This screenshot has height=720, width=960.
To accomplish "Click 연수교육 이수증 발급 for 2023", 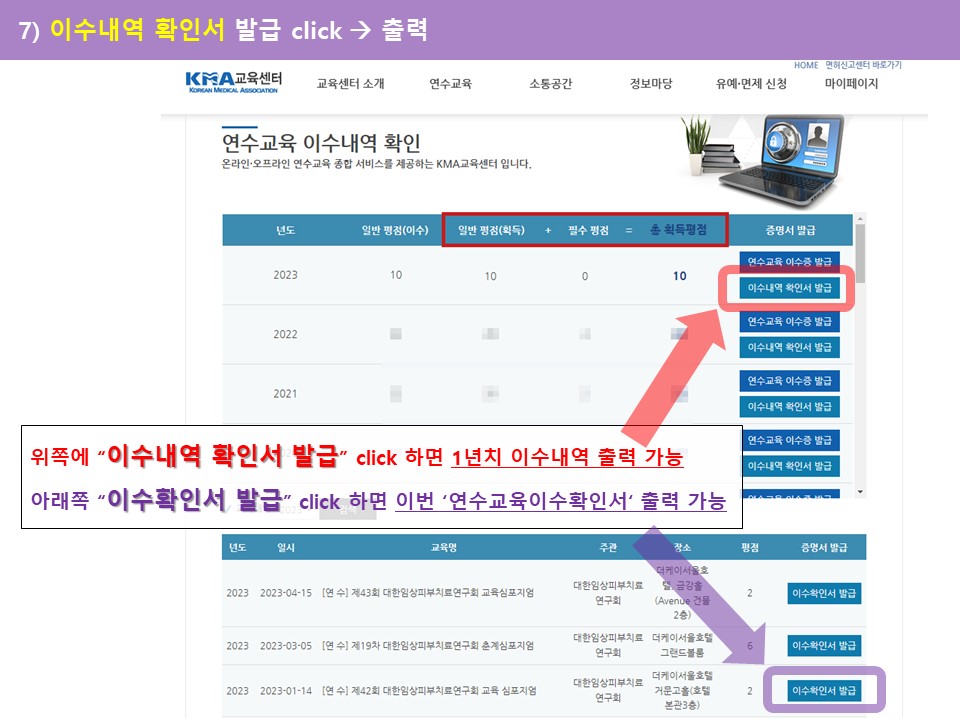I will click(x=790, y=262).
